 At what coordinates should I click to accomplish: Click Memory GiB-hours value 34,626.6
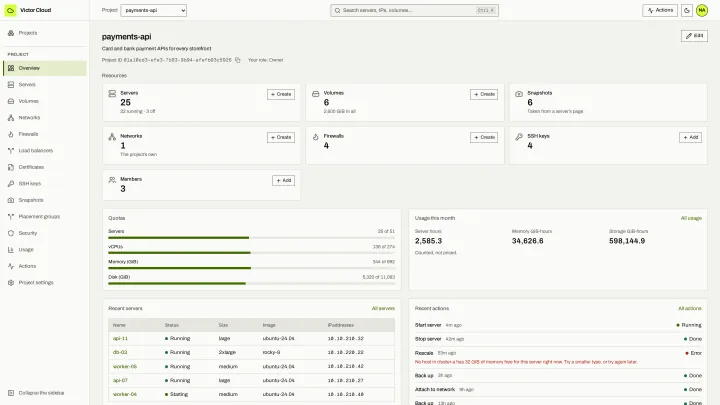coord(528,241)
